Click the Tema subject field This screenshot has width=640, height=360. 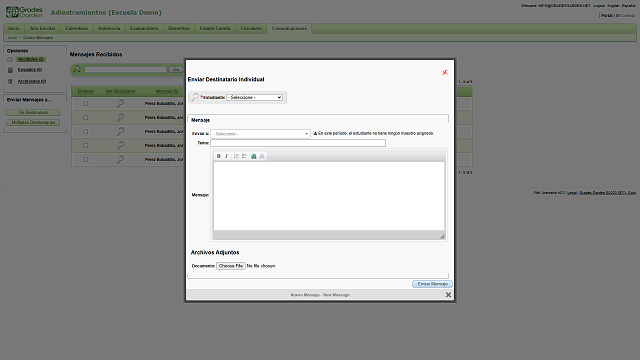(x=298, y=143)
